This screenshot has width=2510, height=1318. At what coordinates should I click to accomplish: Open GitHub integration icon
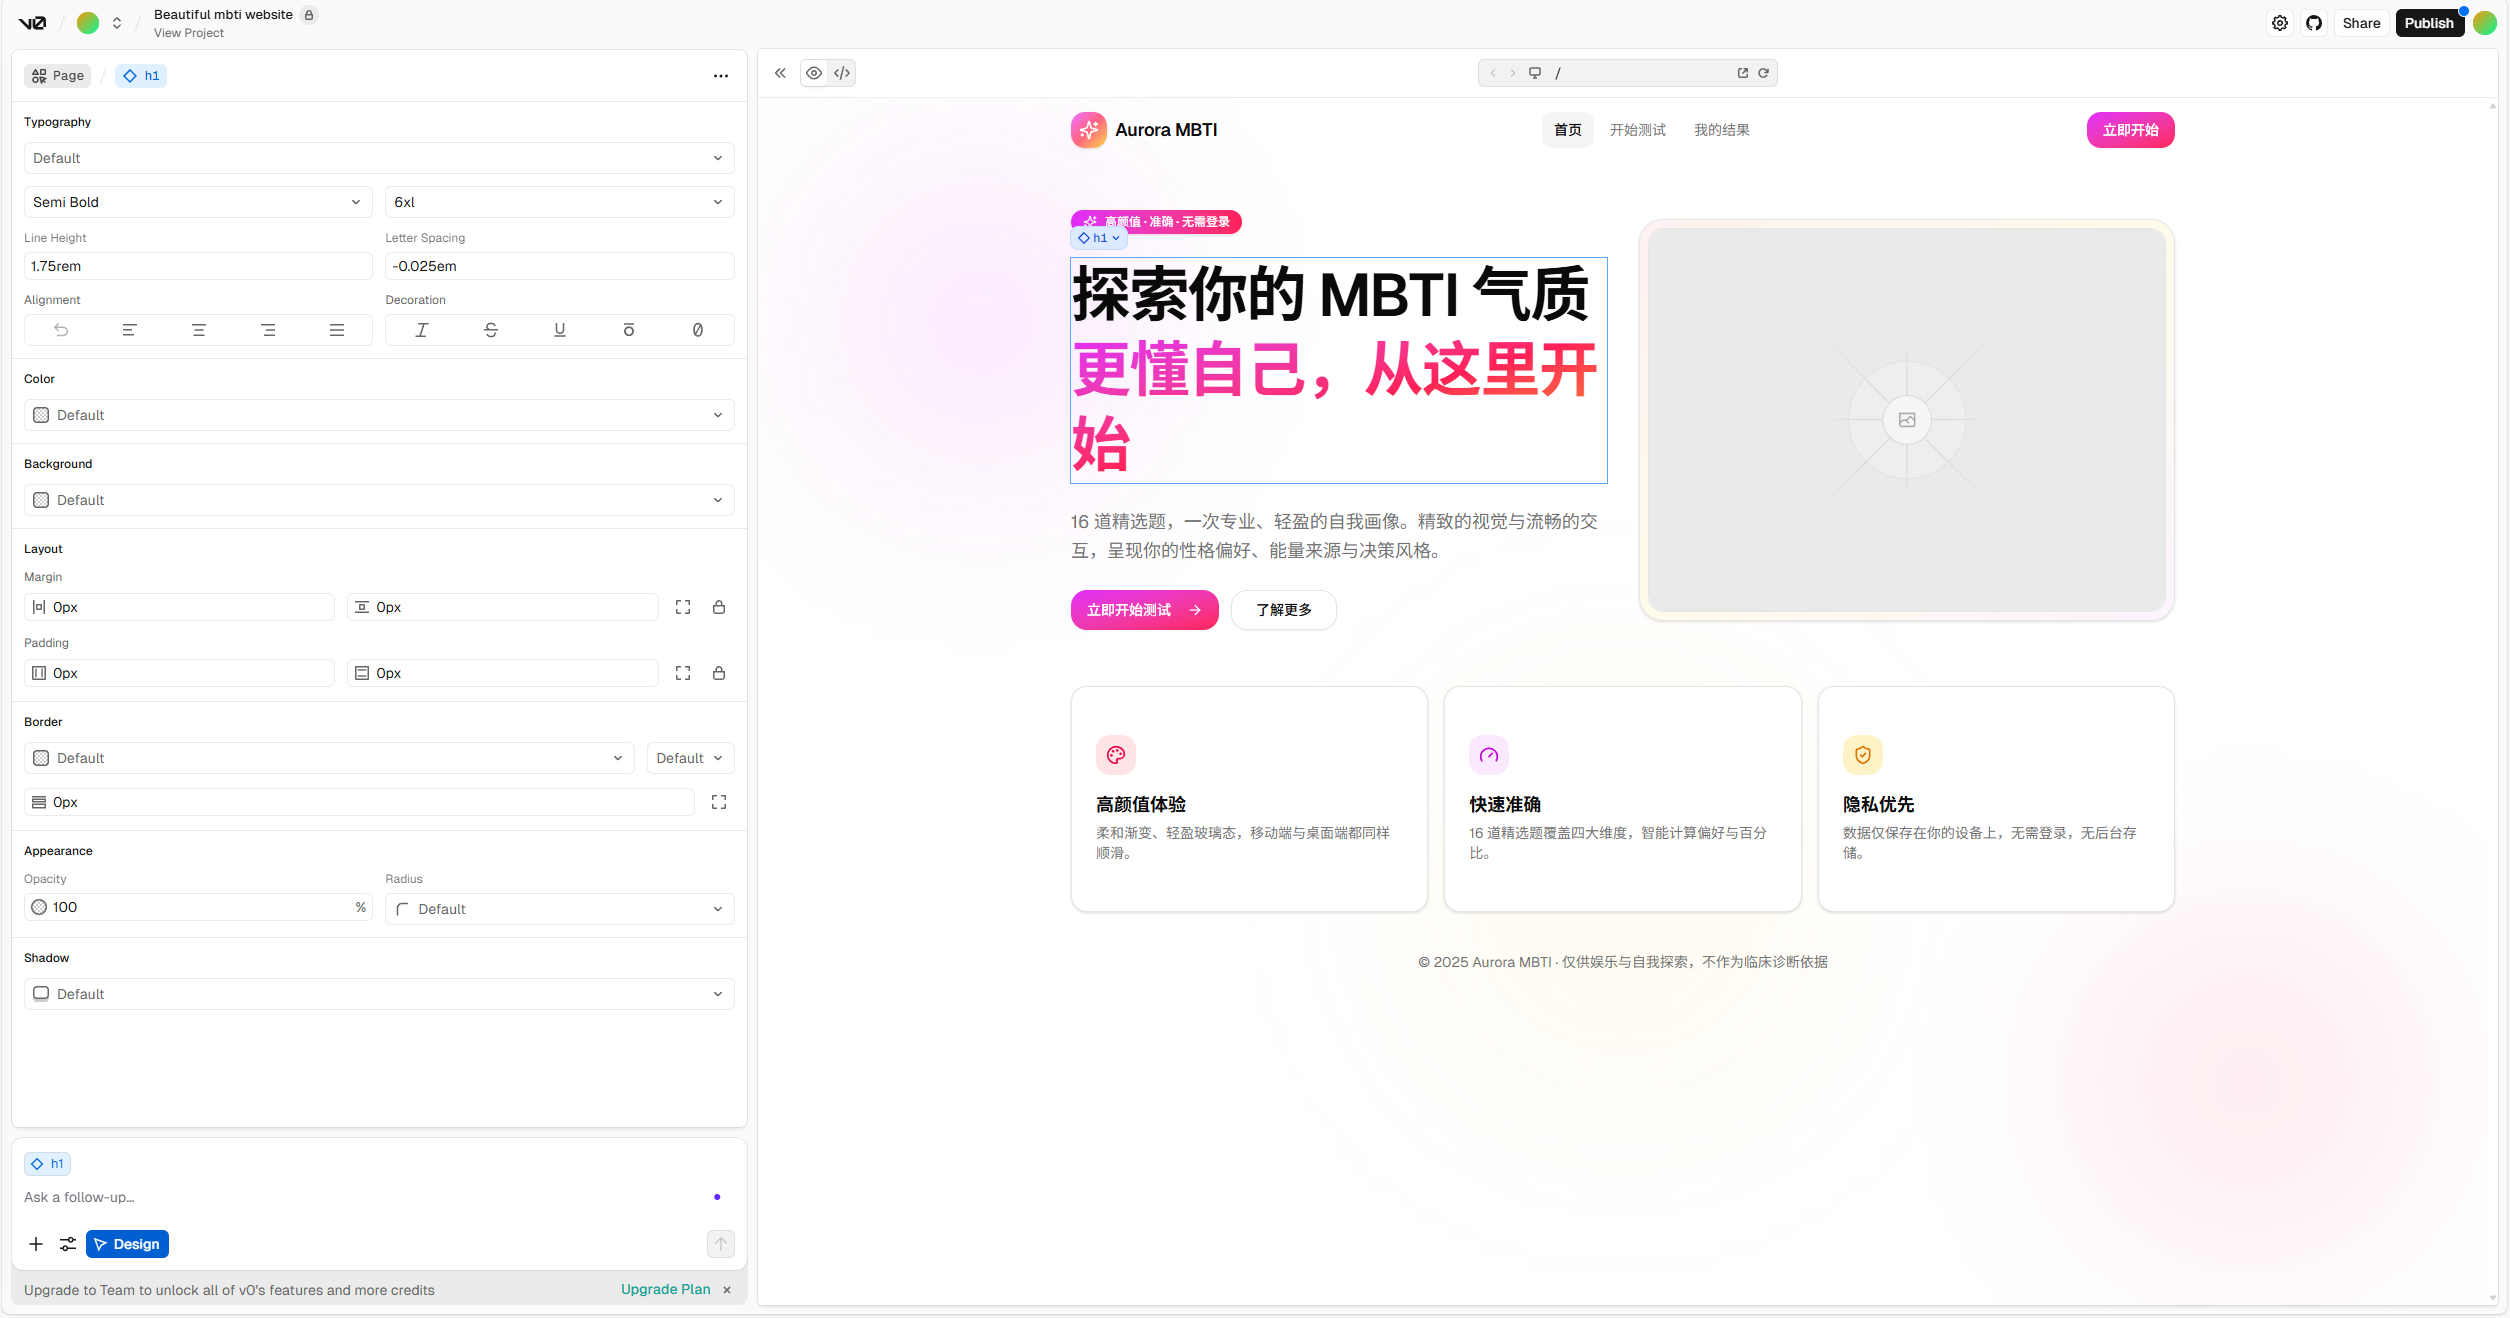click(x=2313, y=23)
